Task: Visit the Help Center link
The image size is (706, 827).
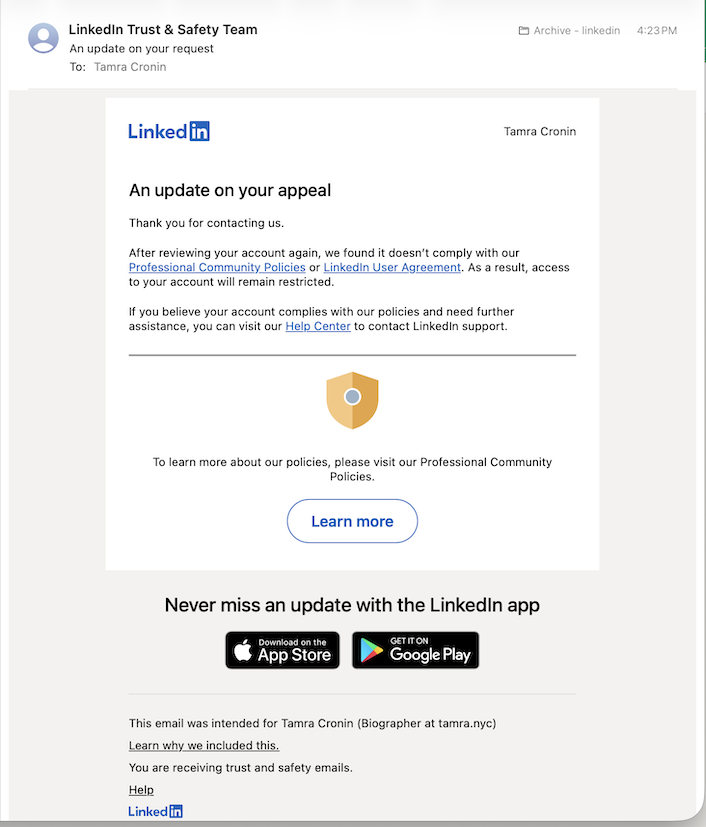Action: (318, 326)
